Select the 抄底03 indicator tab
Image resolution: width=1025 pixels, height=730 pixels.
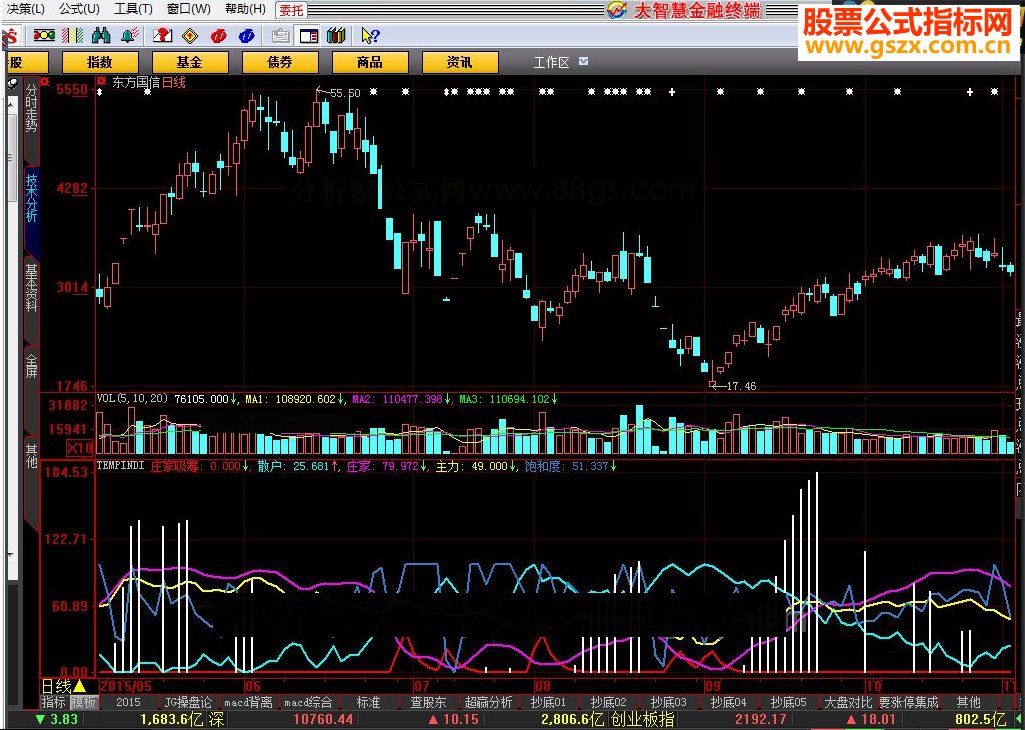point(667,702)
